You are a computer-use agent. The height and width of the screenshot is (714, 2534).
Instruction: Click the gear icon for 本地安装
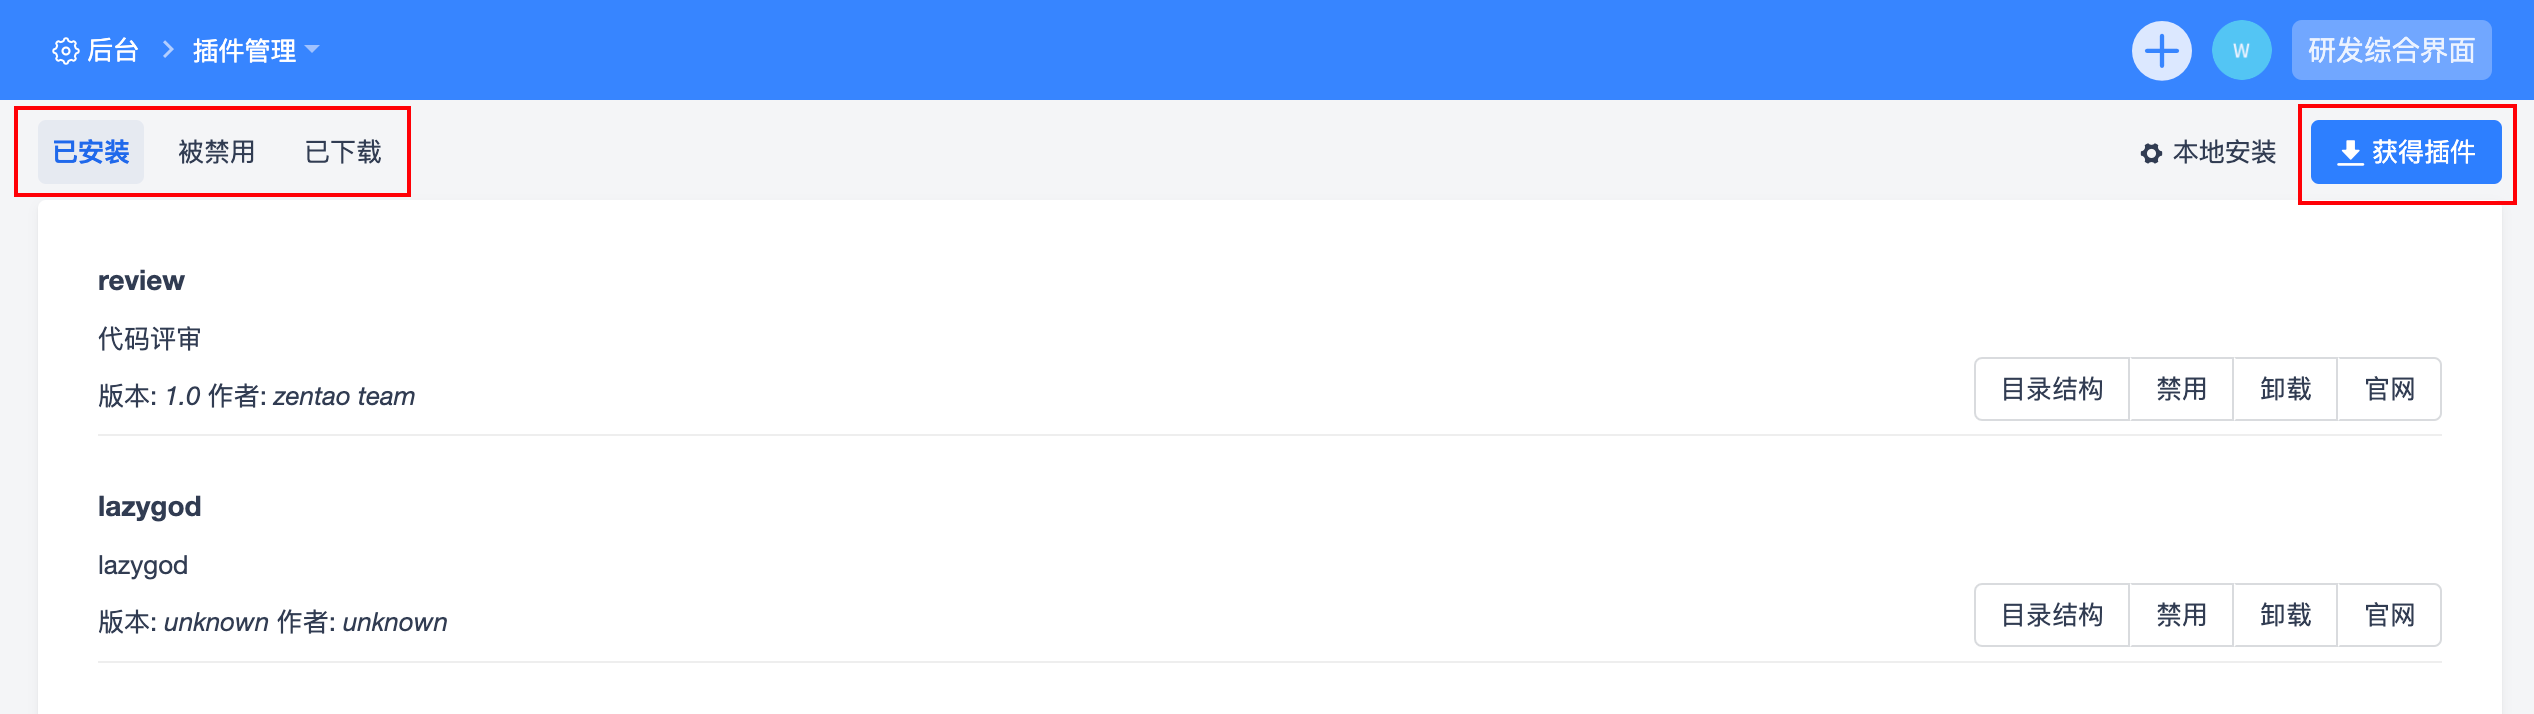[x=2151, y=154]
